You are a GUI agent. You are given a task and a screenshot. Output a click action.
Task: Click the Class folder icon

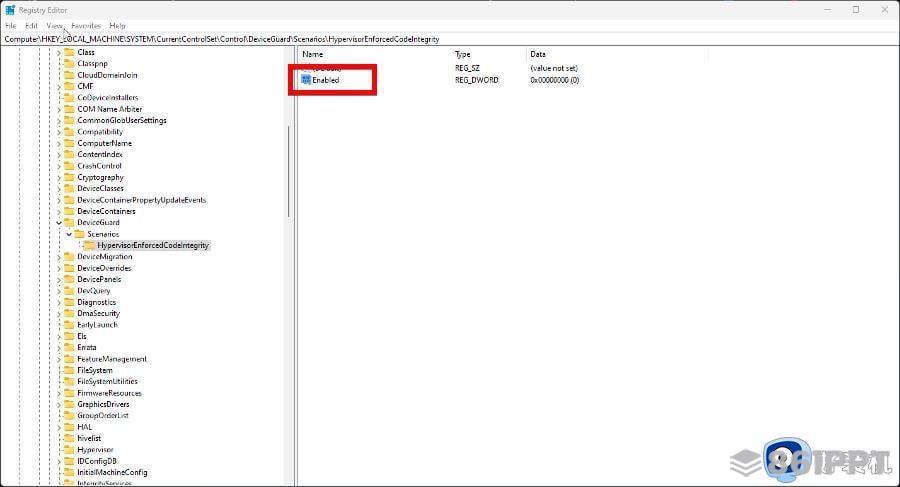point(69,52)
